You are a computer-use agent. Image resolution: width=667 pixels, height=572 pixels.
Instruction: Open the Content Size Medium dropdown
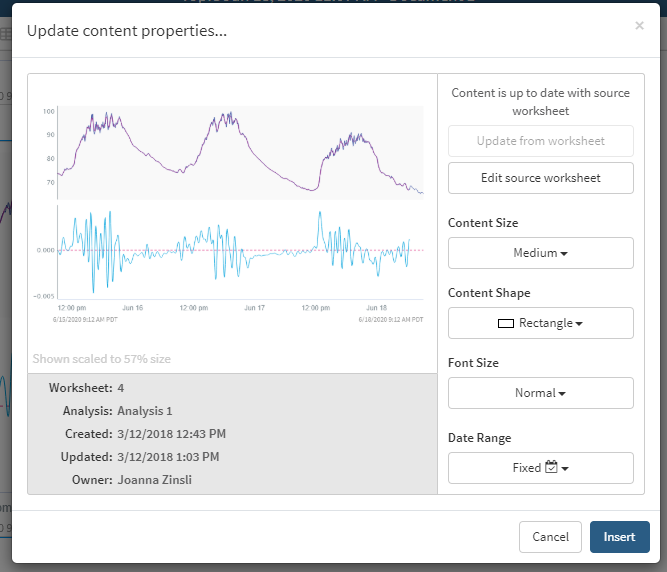pyautogui.click(x=540, y=253)
